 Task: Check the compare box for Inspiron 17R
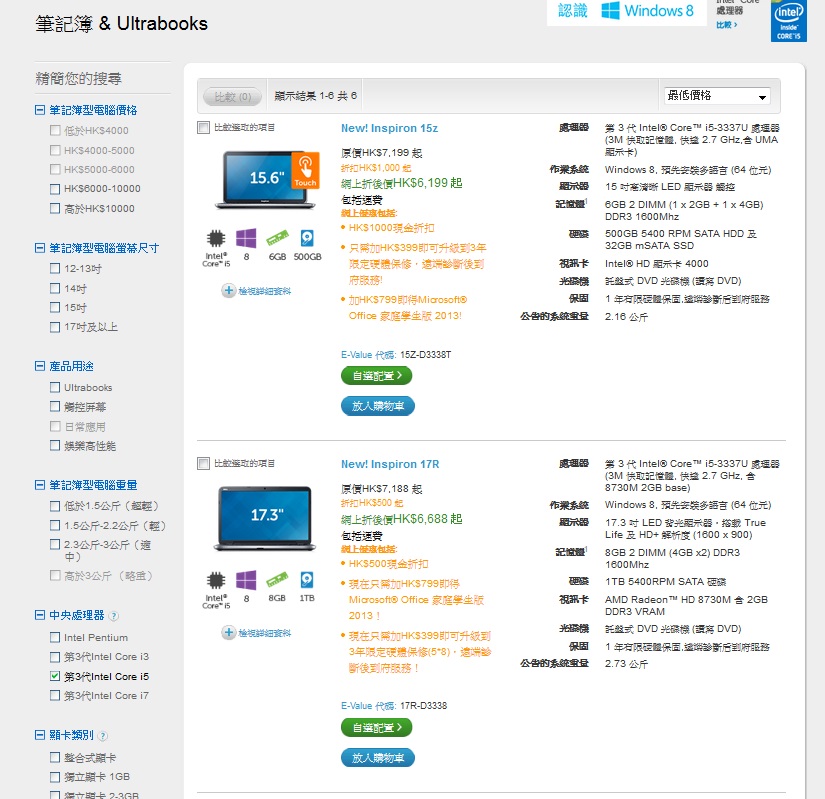(x=203, y=463)
